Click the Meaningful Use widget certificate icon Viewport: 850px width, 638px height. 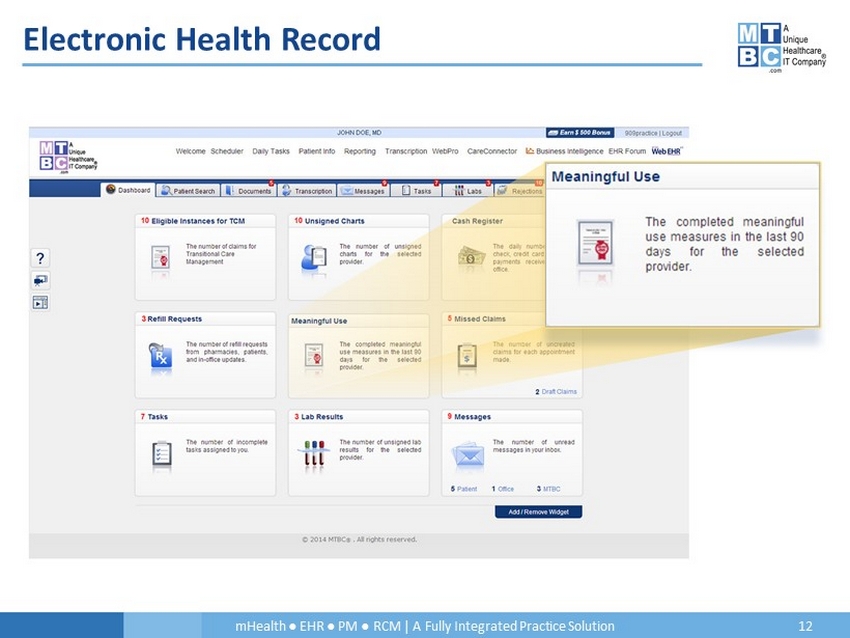(x=314, y=356)
